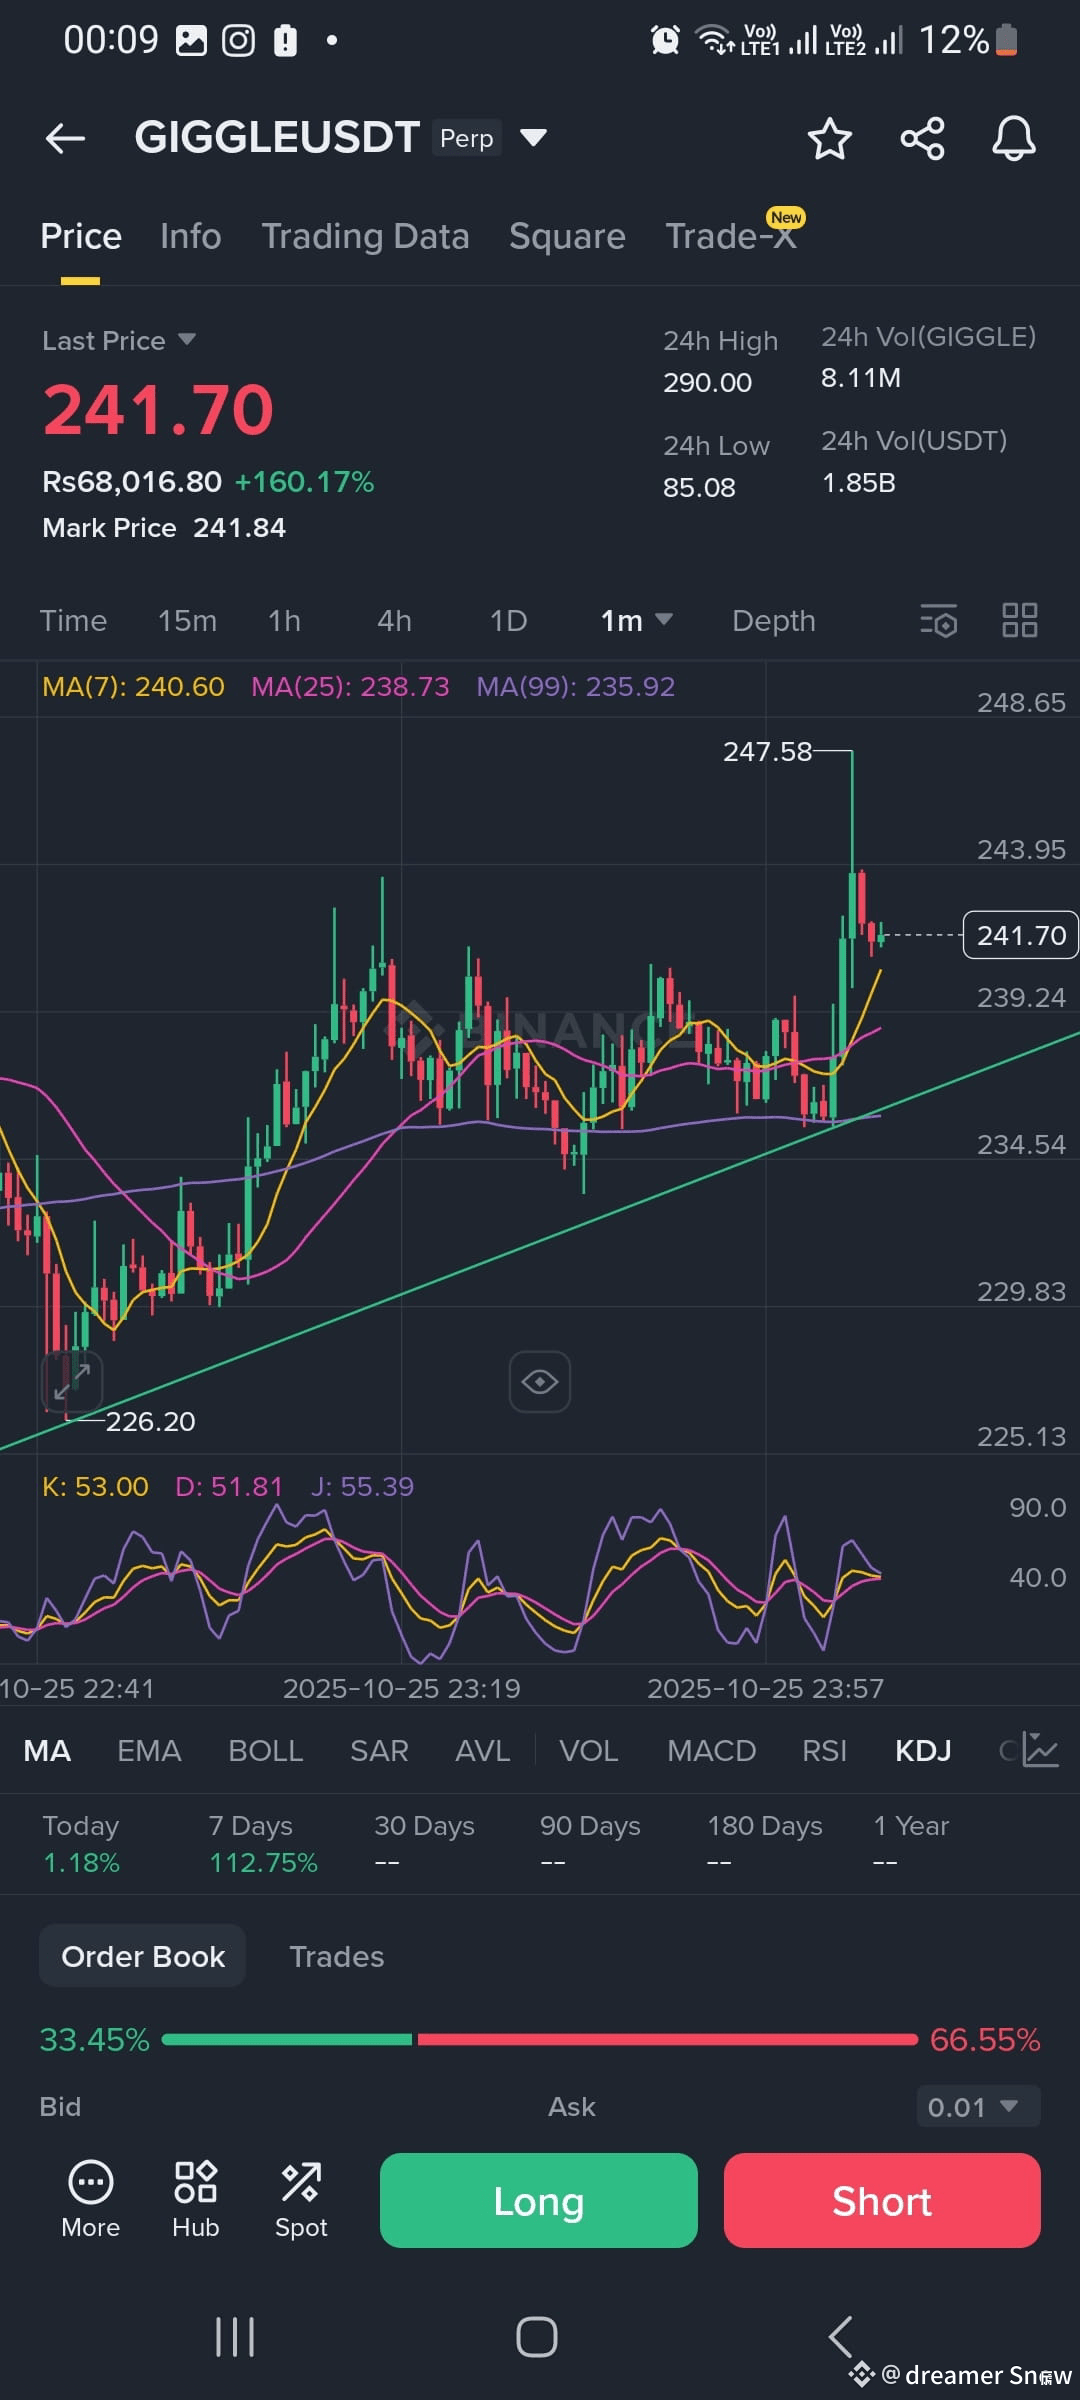
Task: Toggle chart visibility eye icon
Action: pyautogui.click(x=540, y=1382)
